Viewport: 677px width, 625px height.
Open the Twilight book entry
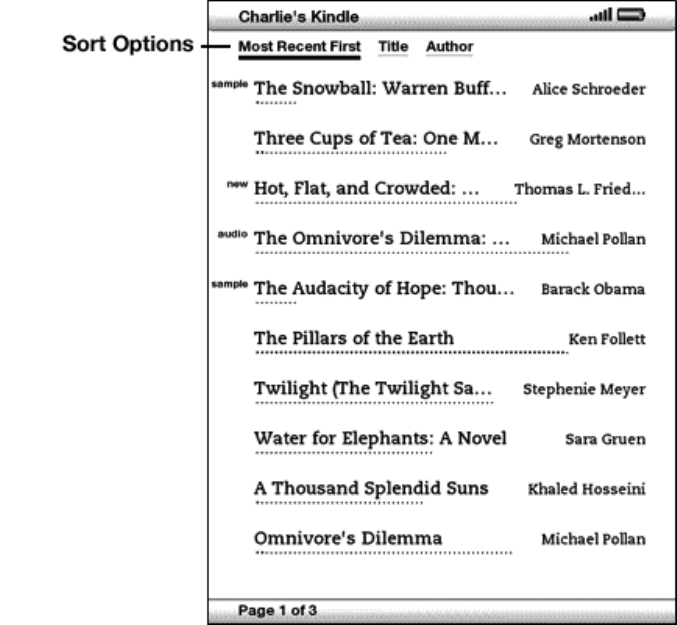tap(374, 388)
